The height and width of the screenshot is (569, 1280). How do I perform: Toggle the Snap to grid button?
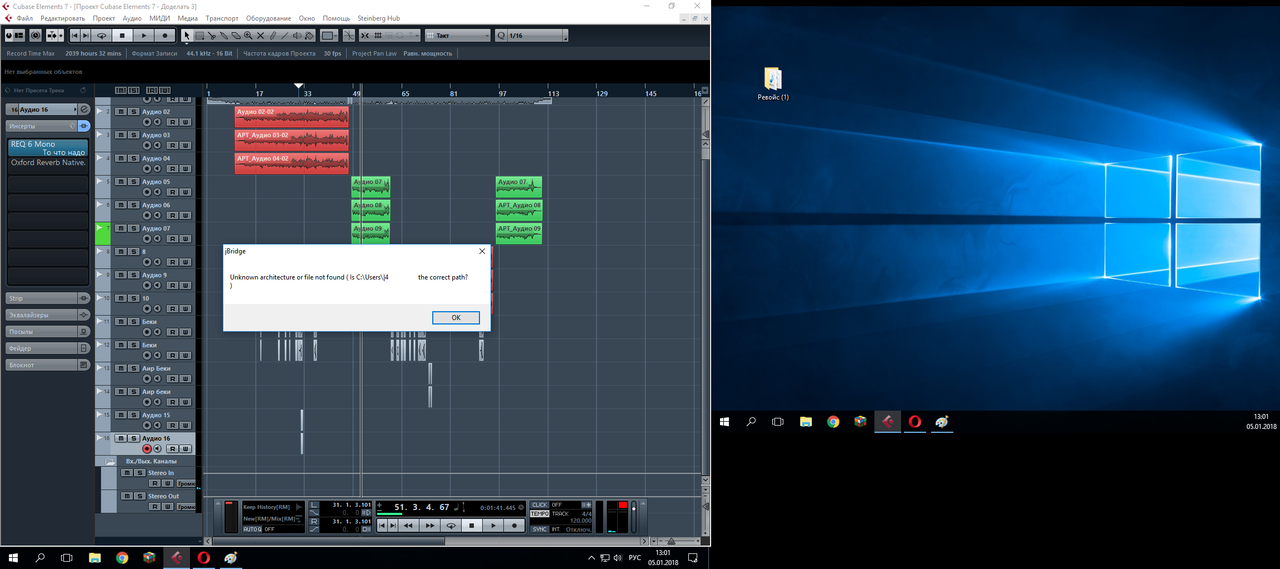click(x=365, y=35)
